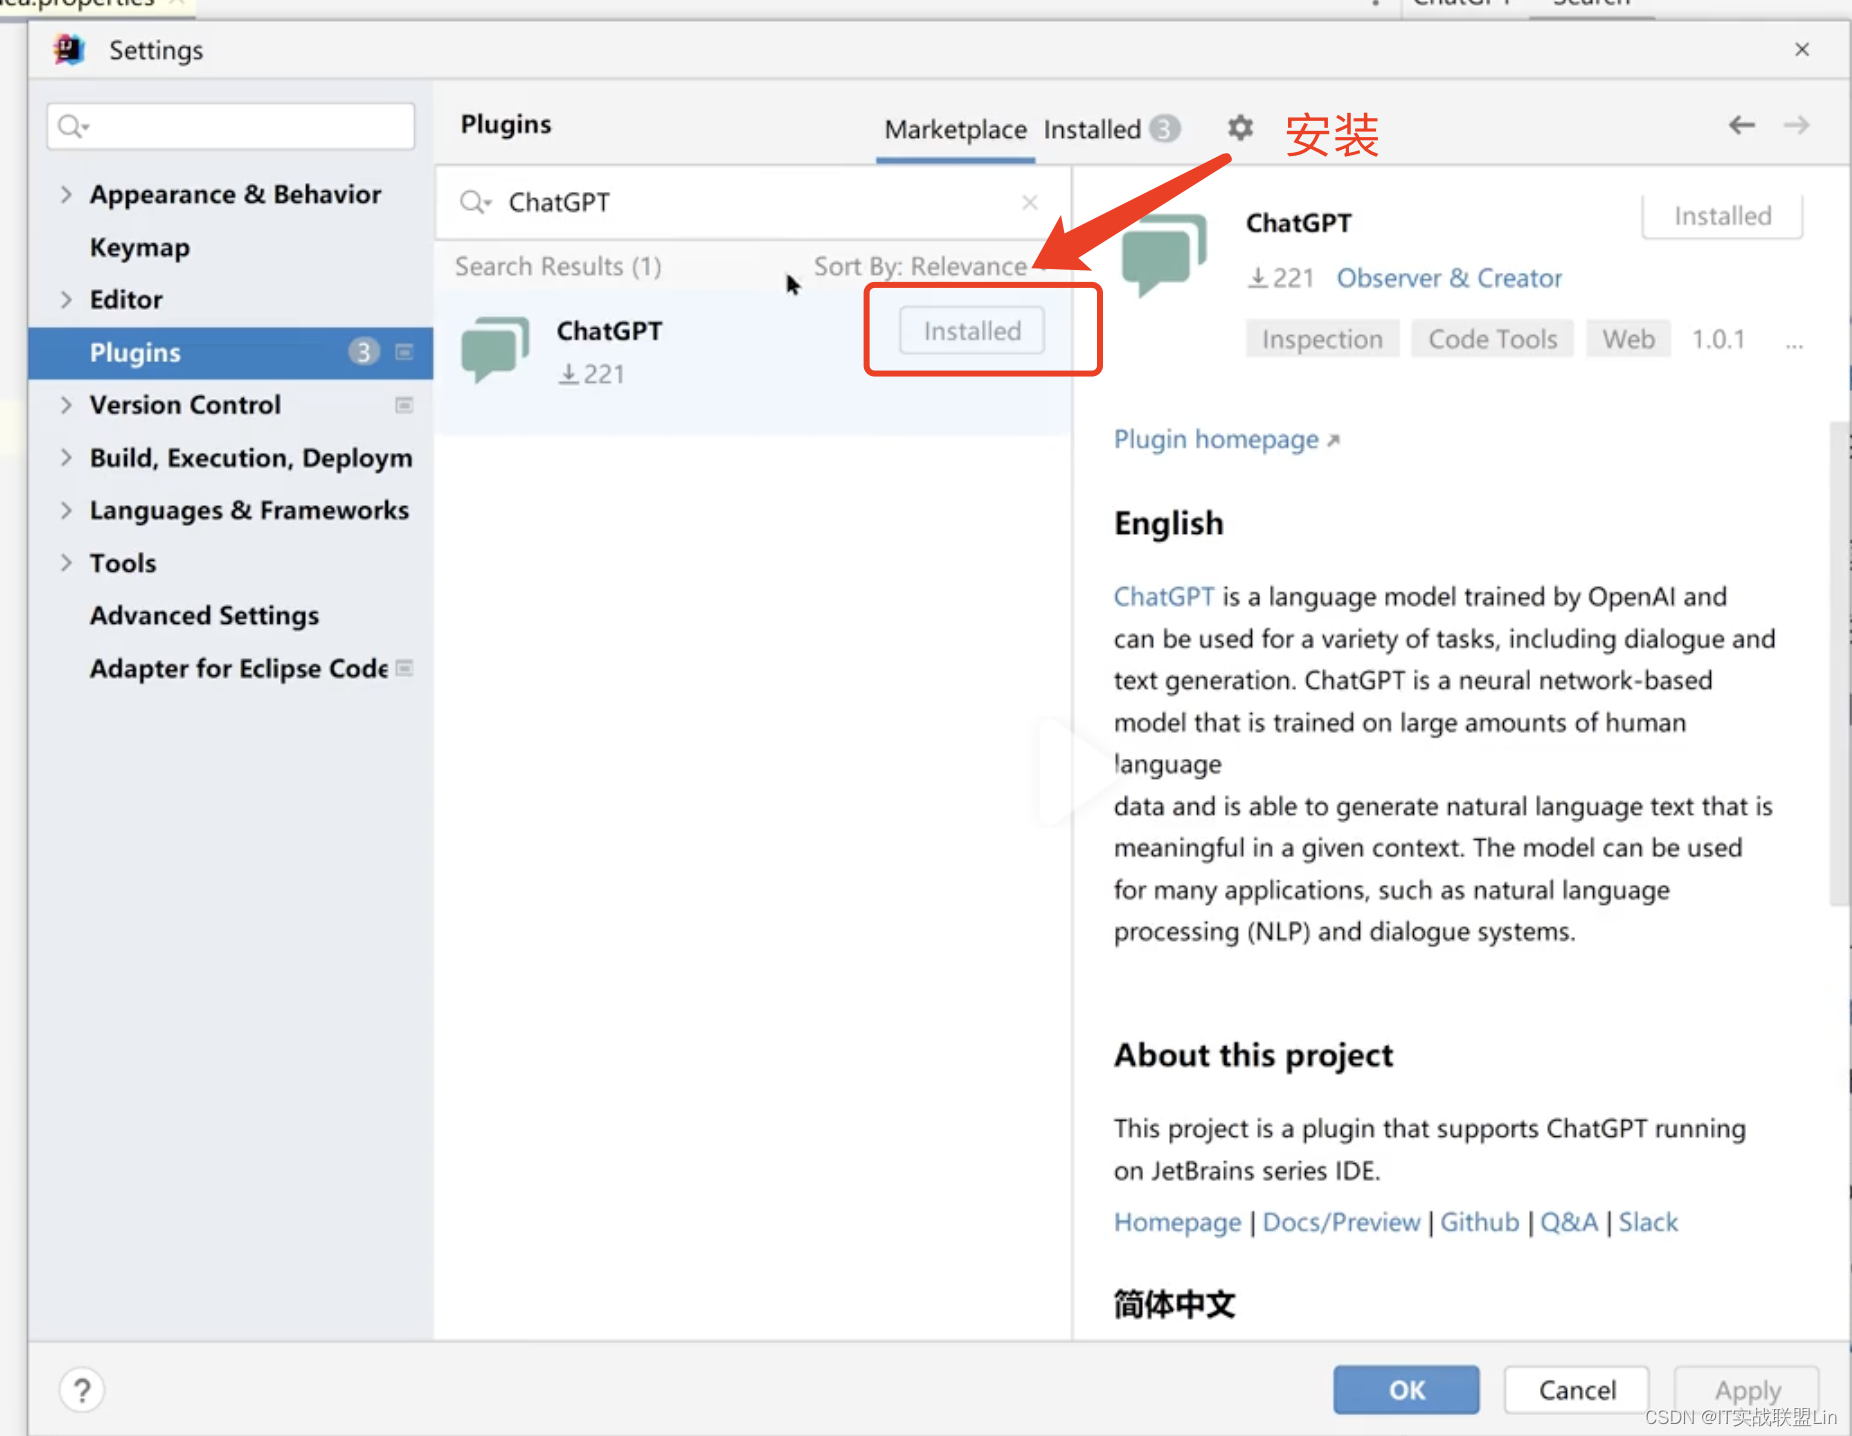Switch to the Installed plugins tab
The image size is (1852, 1436).
1111,130
